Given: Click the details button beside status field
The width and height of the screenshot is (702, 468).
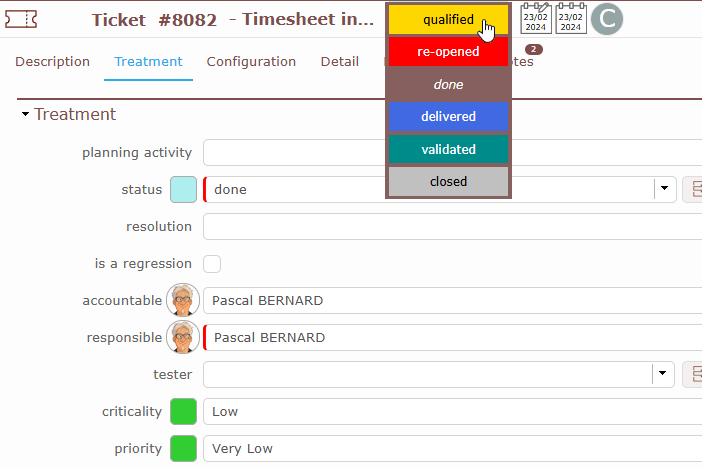Looking at the screenshot, I should [x=692, y=189].
